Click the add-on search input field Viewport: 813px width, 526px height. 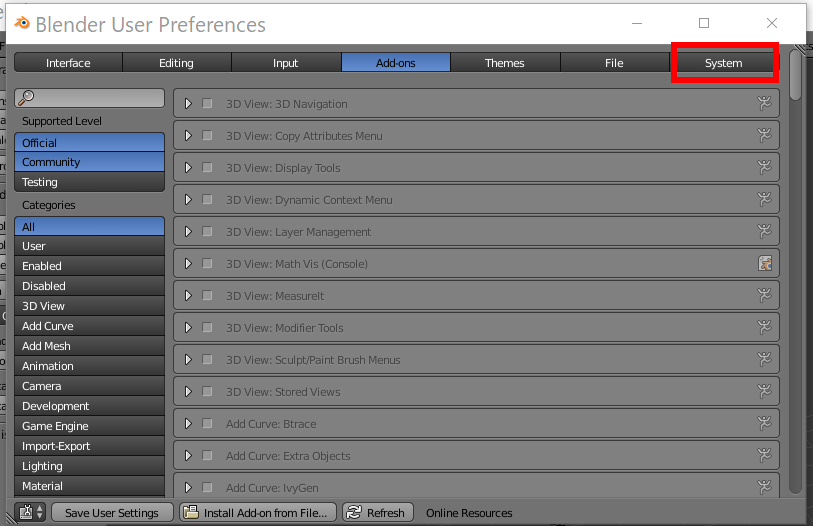click(x=90, y=98)
